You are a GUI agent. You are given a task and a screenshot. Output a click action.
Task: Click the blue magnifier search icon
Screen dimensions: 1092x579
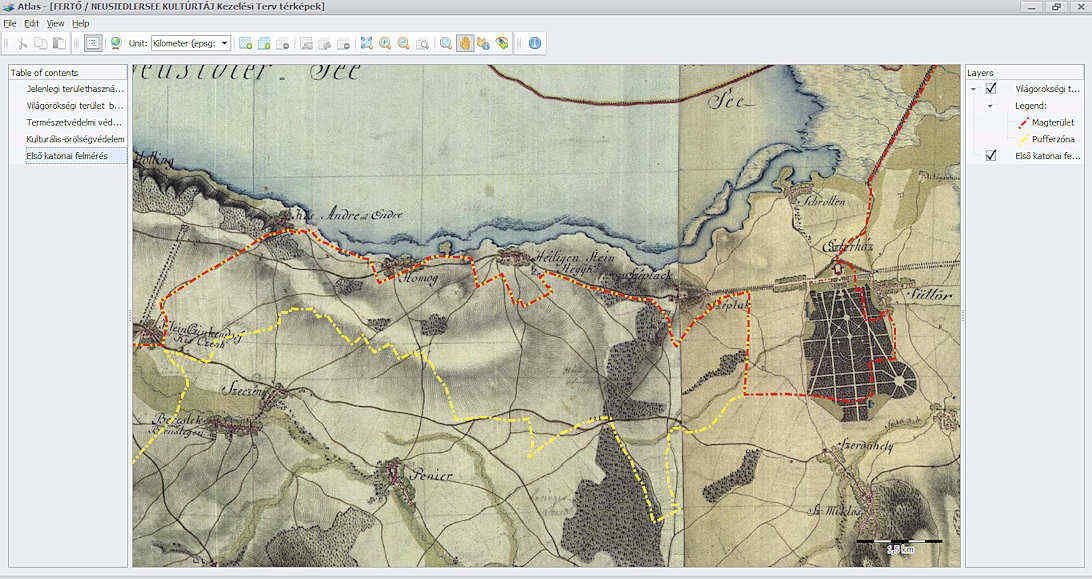[446, 43]
